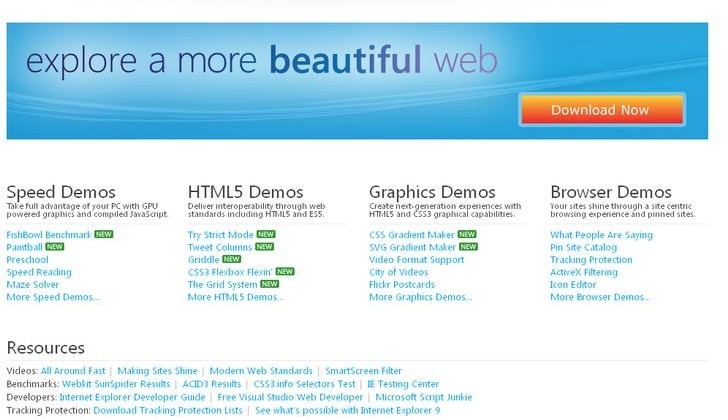This screenshot has width=728, height=420.
Task: Open See what's possible with Internet Explorer 9
Action: tap(347, 410)
